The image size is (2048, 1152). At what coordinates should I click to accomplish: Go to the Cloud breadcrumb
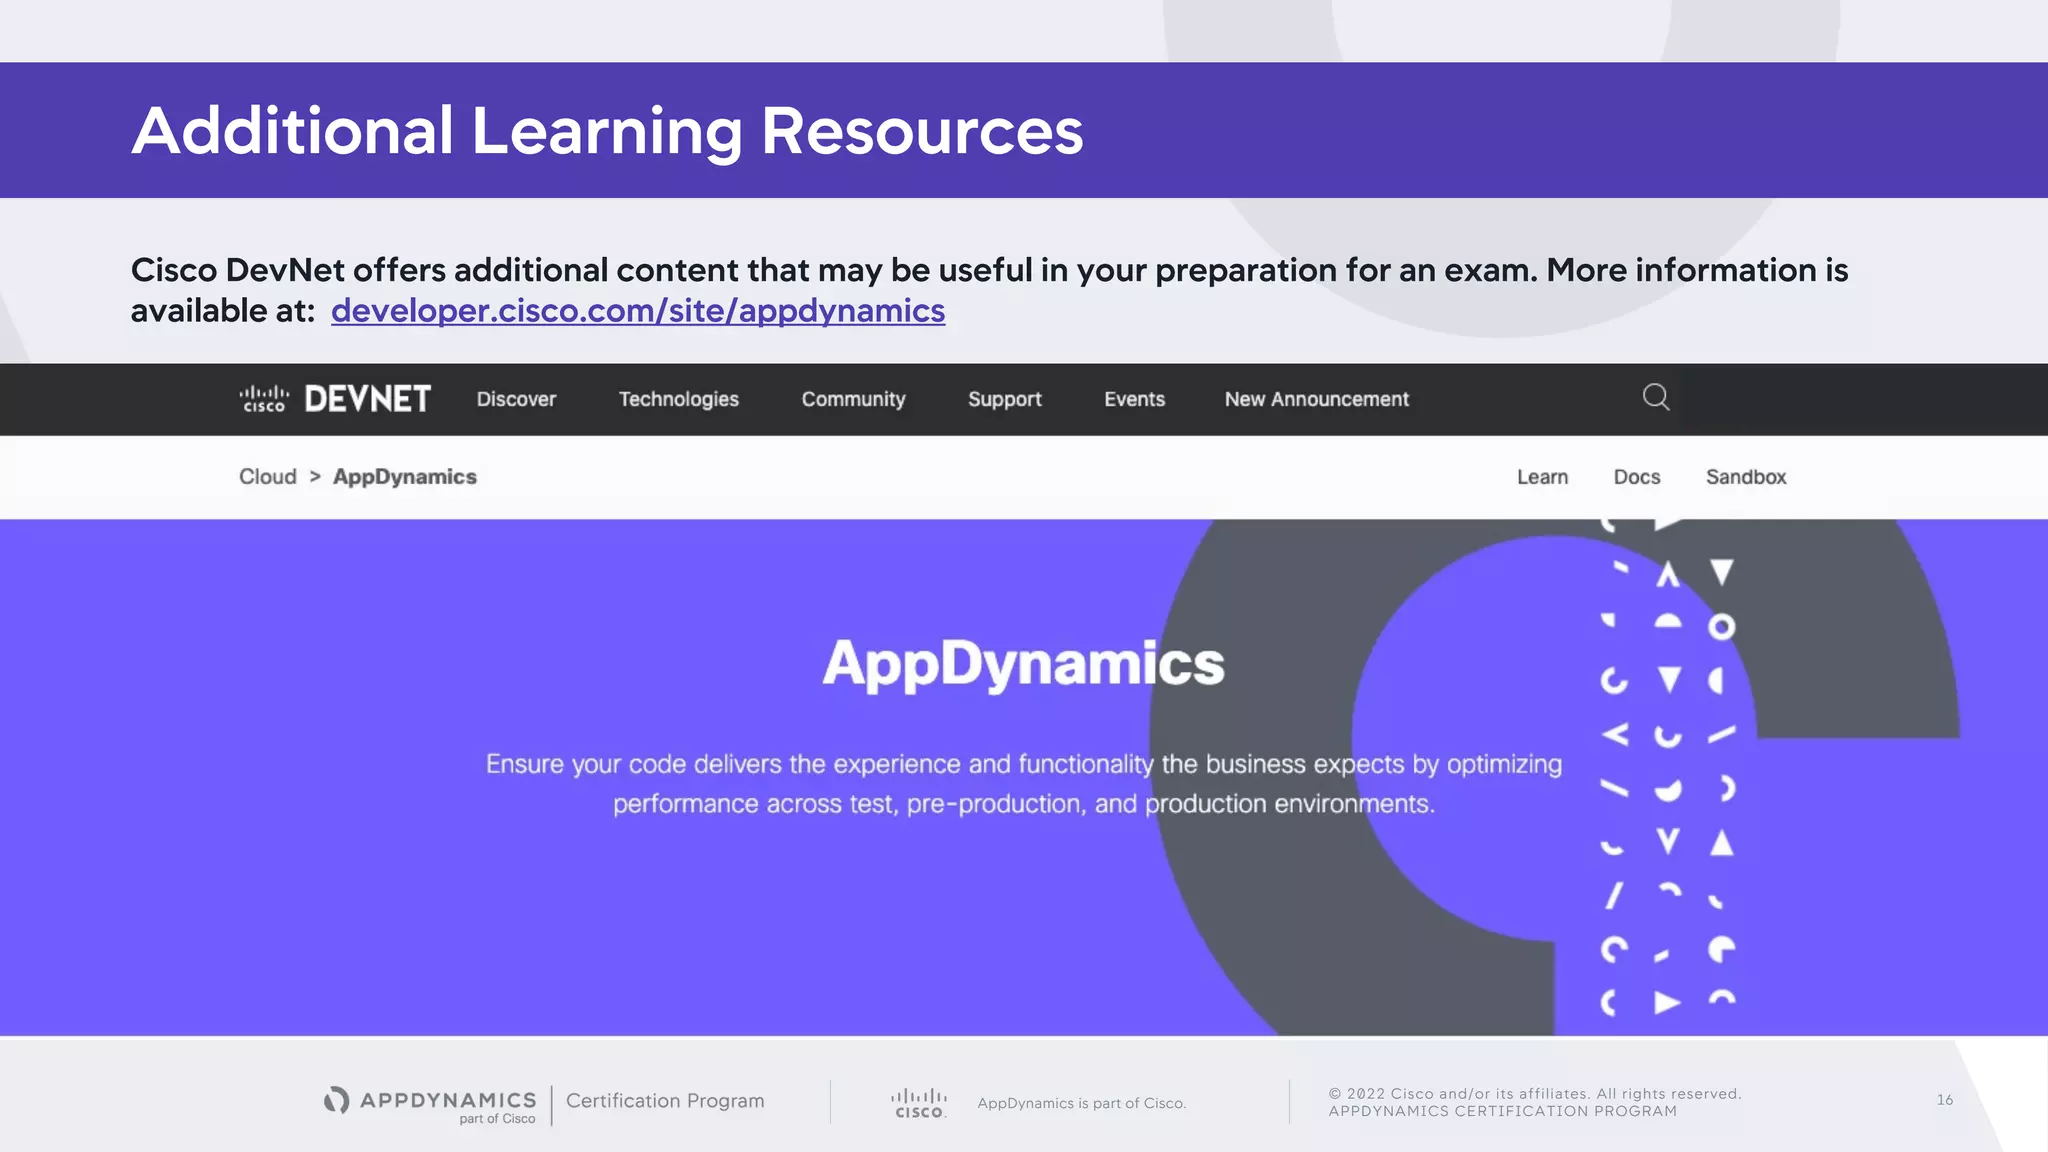click(268, 477)
